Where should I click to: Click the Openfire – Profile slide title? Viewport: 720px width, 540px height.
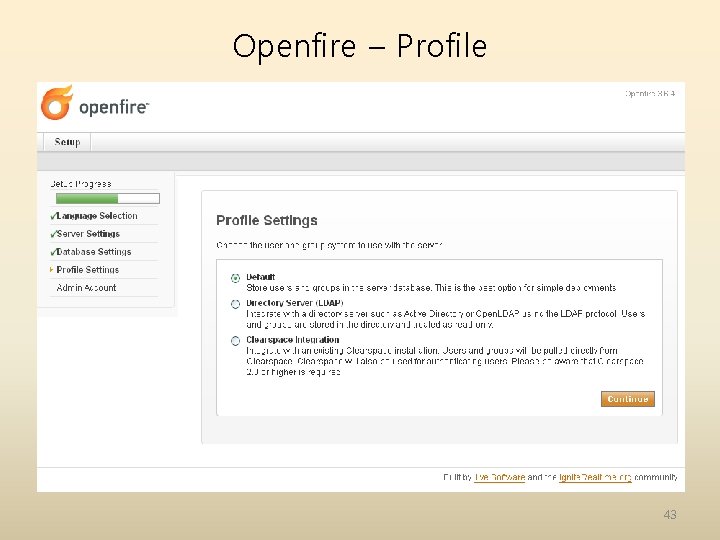tap(360, 46)
